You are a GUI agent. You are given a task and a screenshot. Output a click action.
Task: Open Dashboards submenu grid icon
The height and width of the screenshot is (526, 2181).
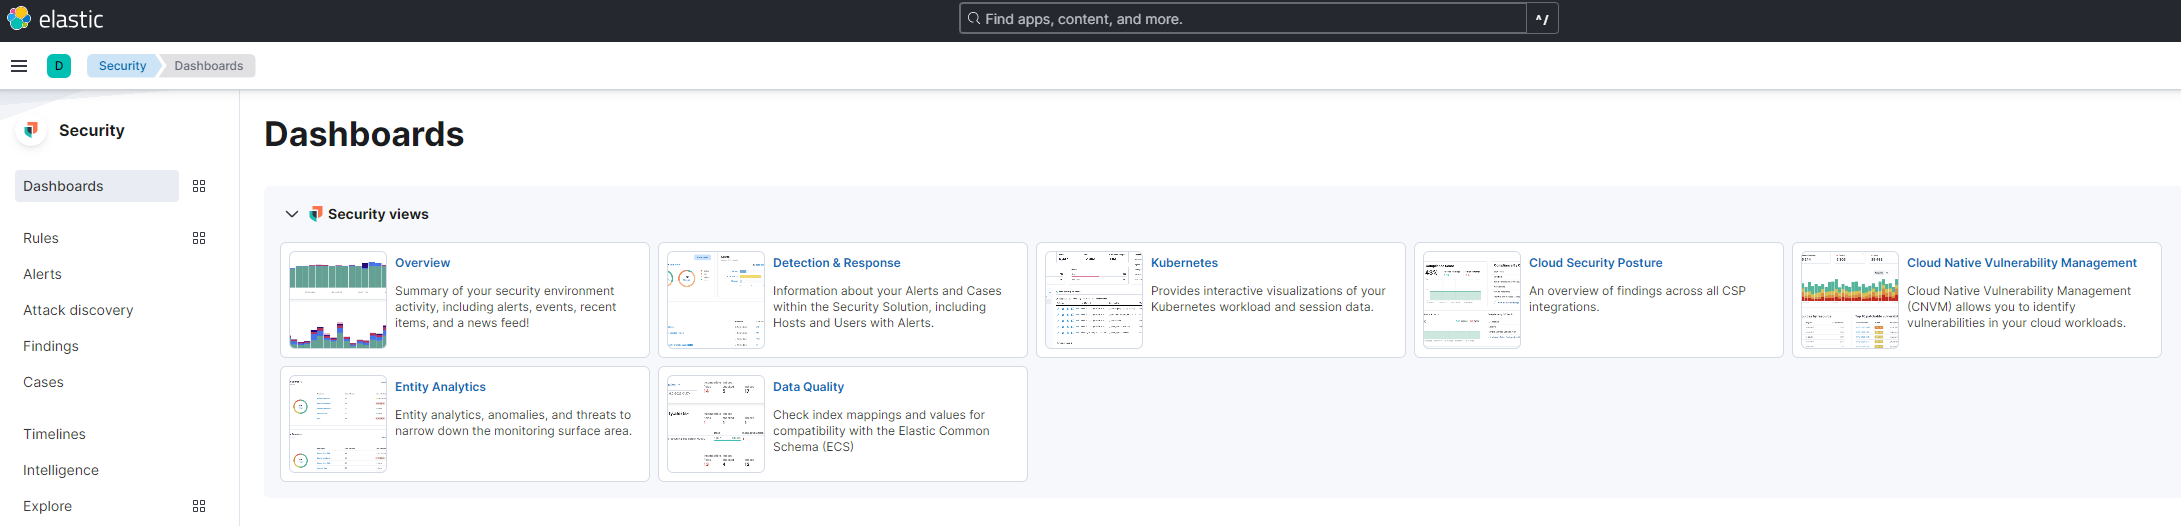point(199,186)
